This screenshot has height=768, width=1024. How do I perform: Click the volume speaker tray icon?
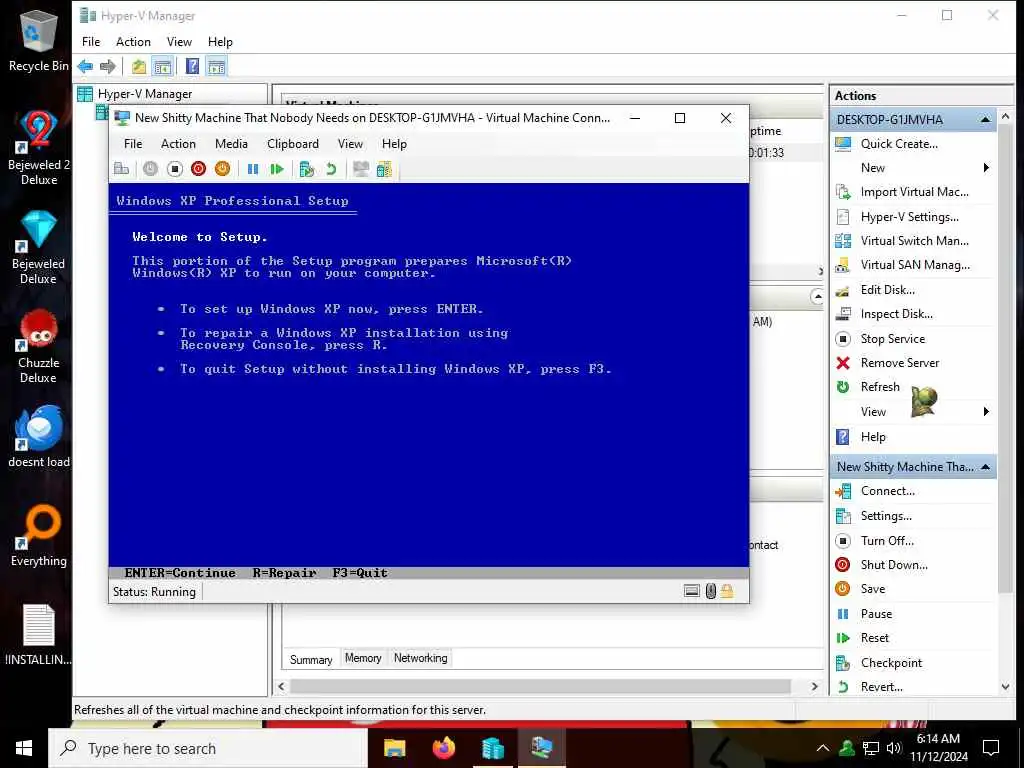[x=893, y=748]
